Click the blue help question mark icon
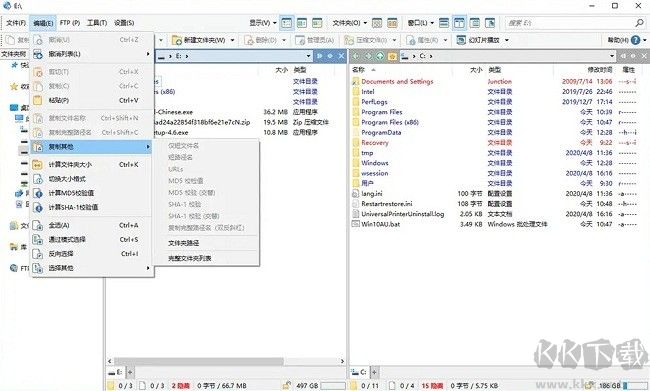Viewport: 650px width, 391px height. pos(635,40)
